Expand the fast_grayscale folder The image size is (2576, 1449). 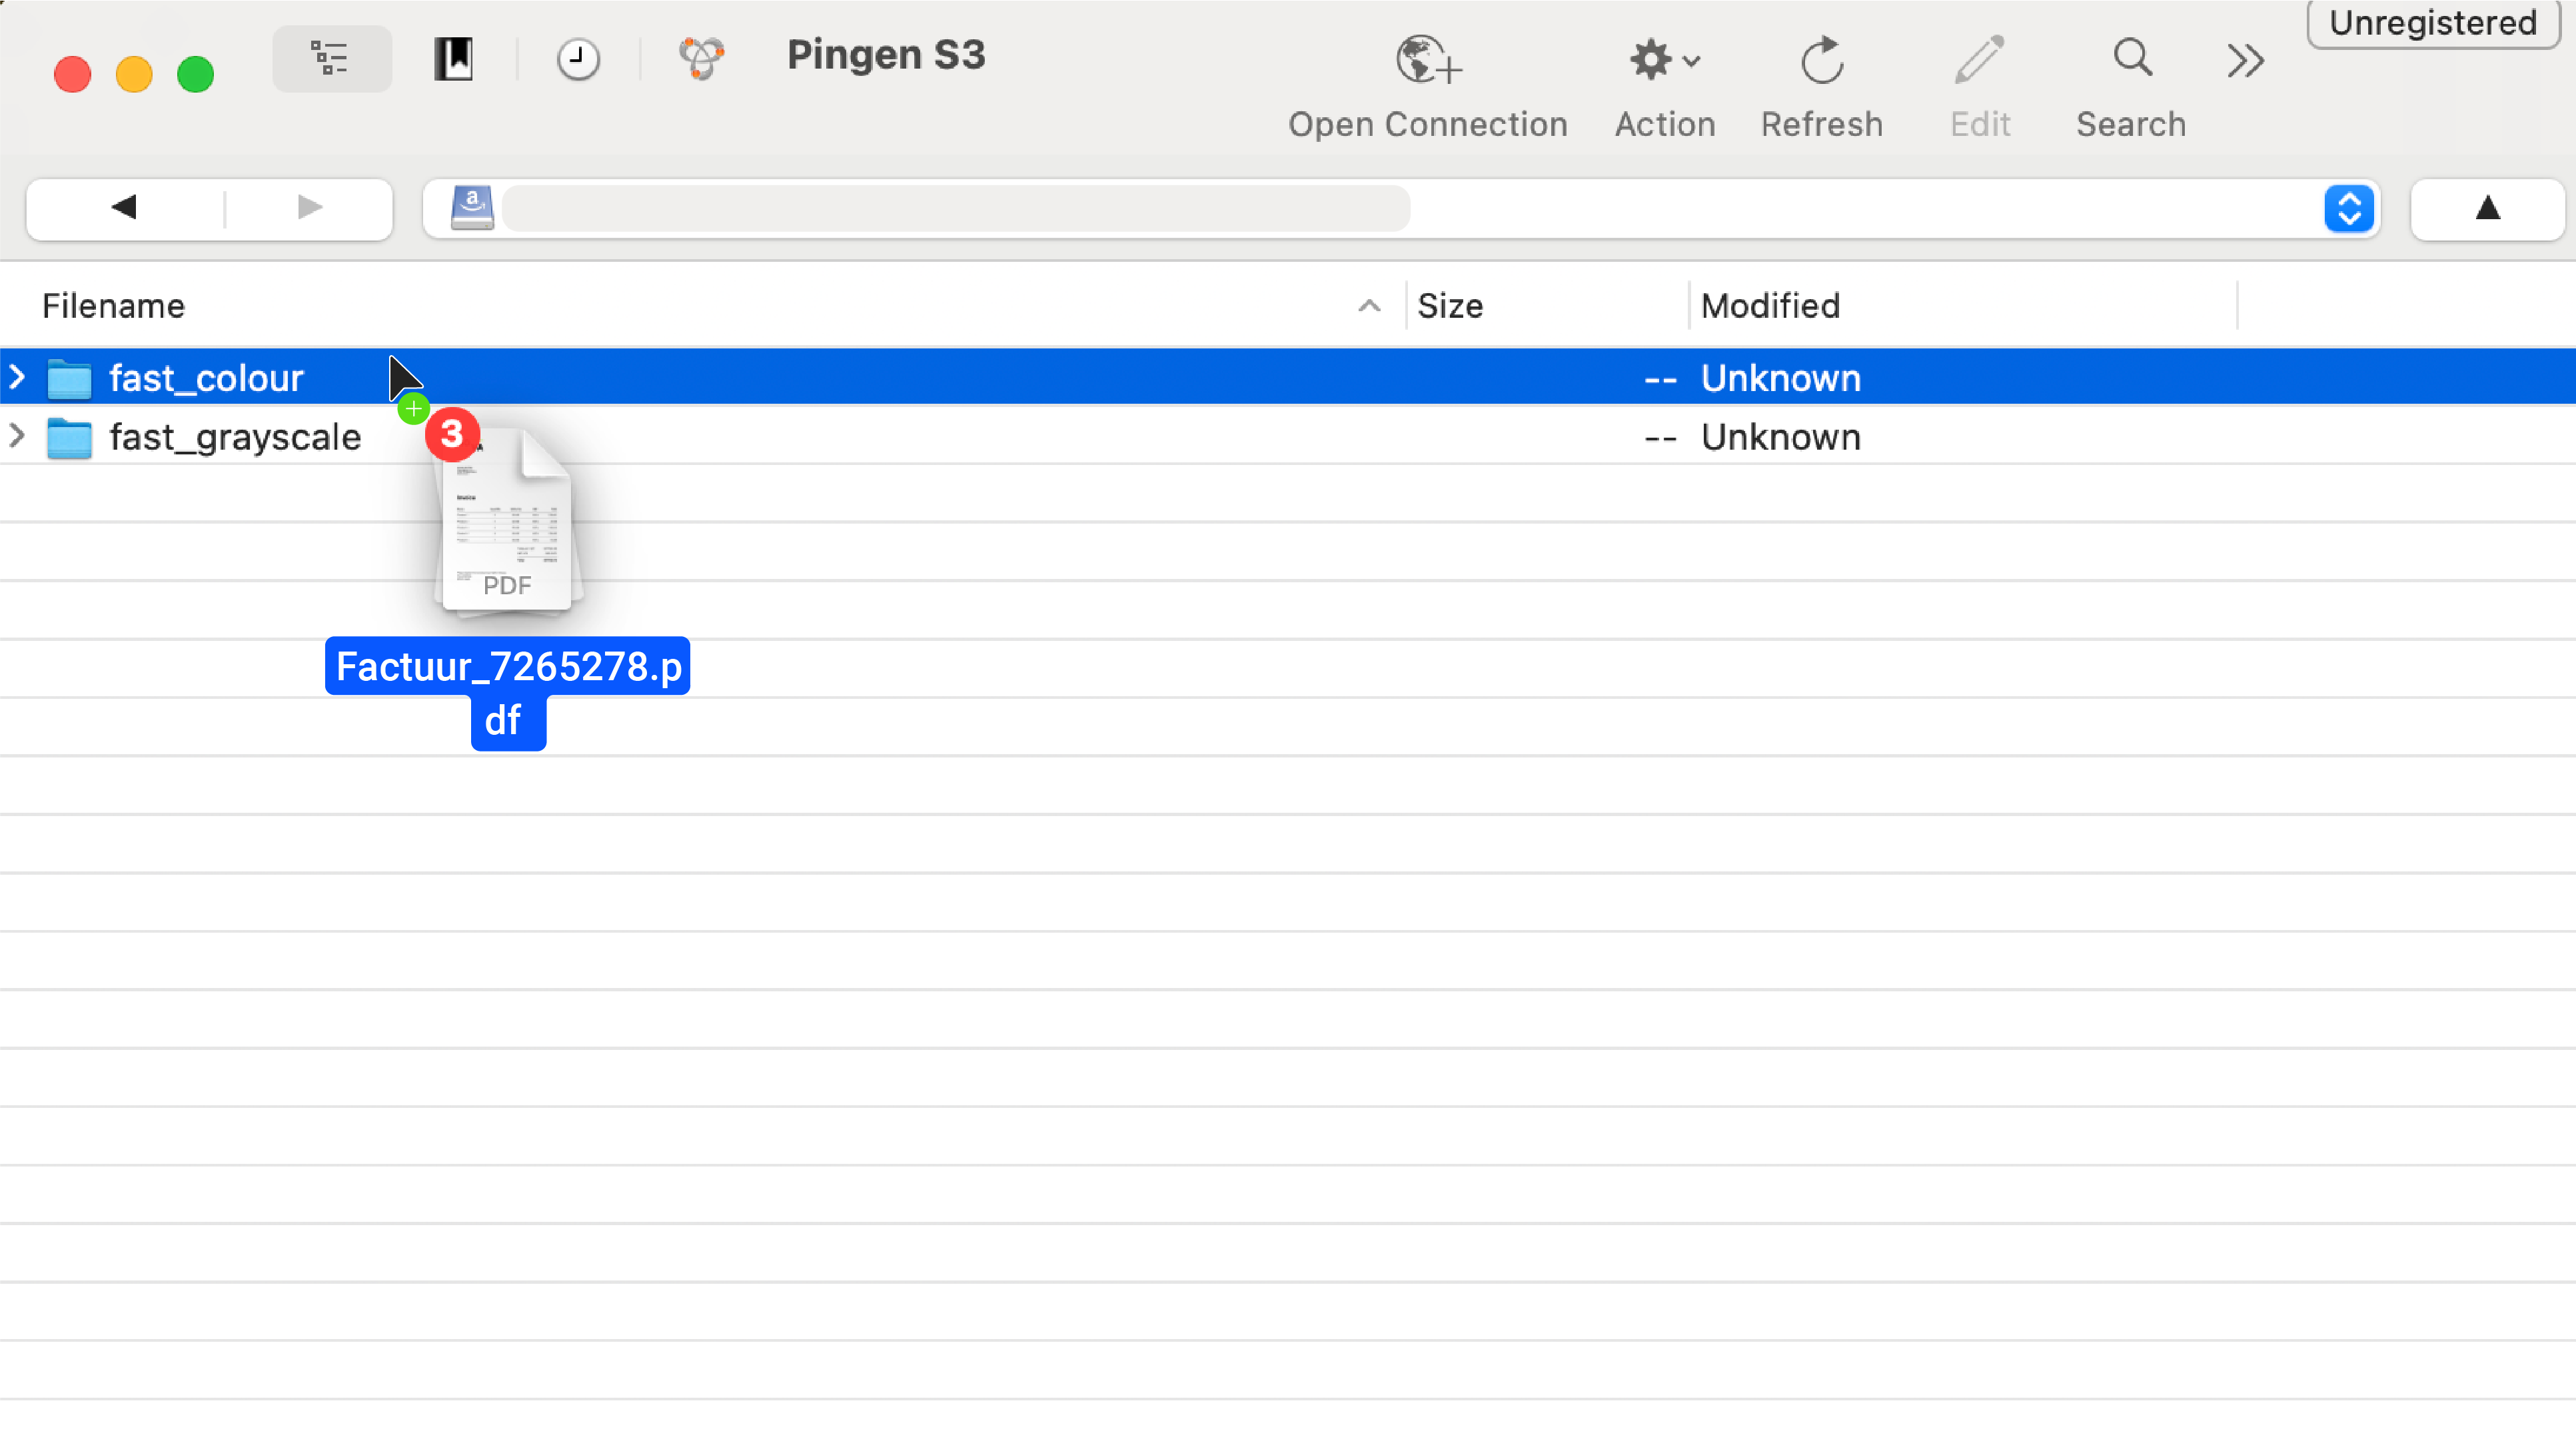tap(17, 436)
